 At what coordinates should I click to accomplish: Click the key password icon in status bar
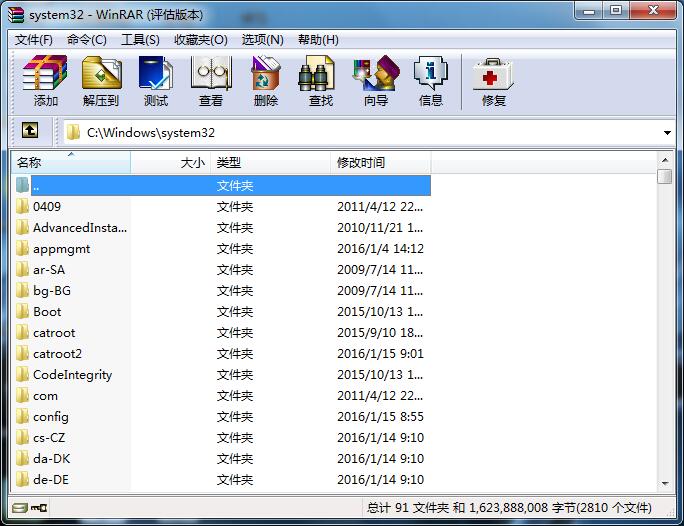click(x=39, y=508)
